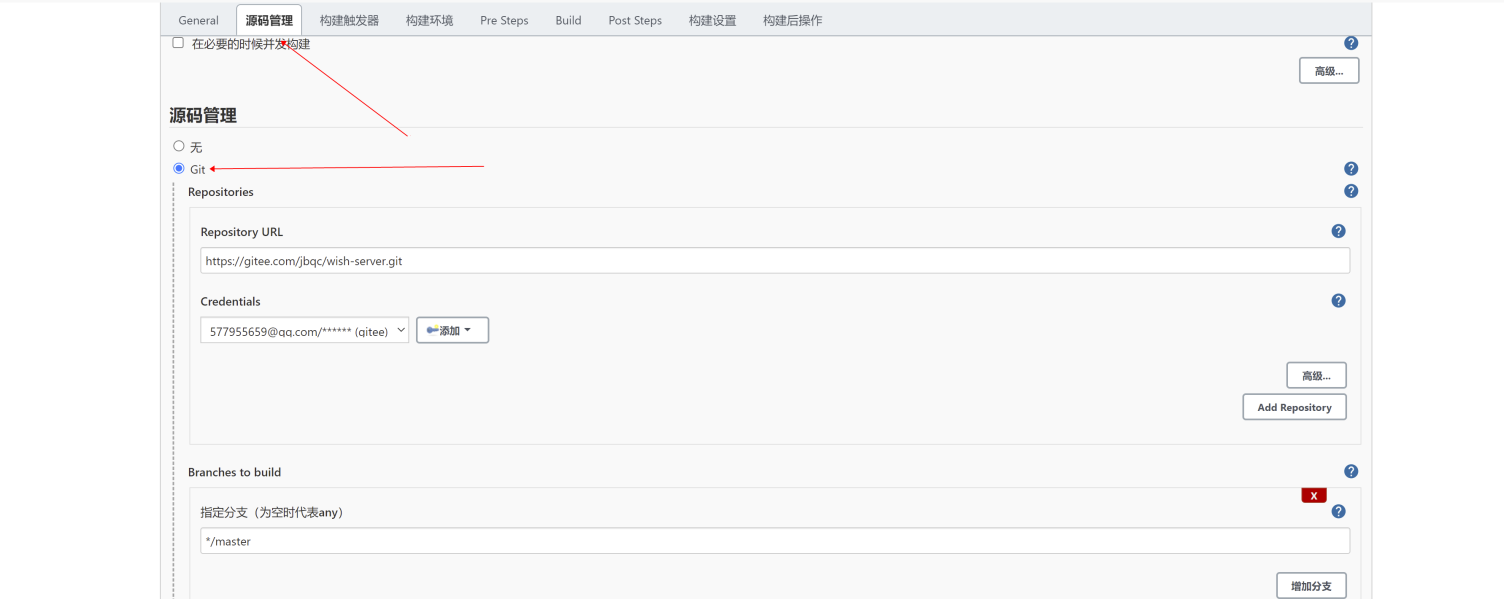Click into the Repository URL field
1504x599 pixels.
(x=774, y=261)
